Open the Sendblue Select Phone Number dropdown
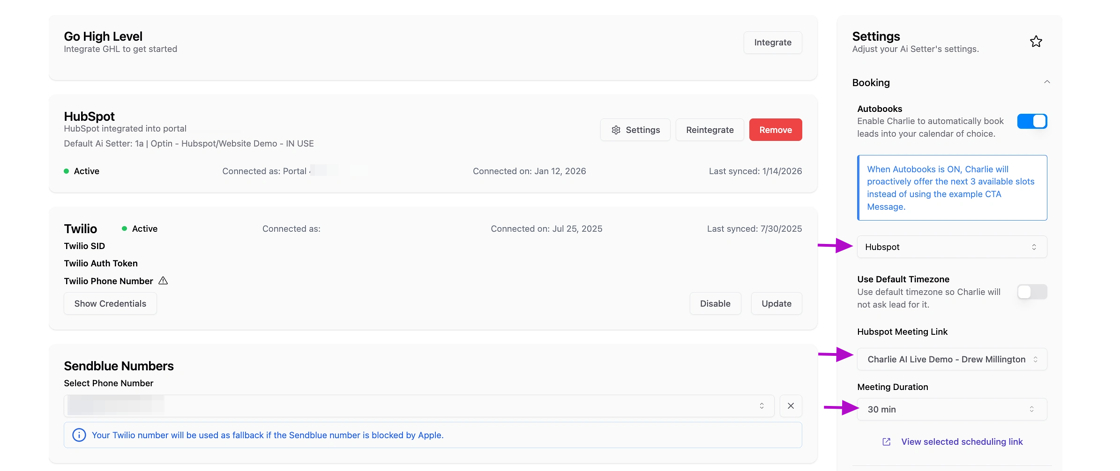This screenshot has height=471, width=1120. pyautogui.click(x=419, y=406)
